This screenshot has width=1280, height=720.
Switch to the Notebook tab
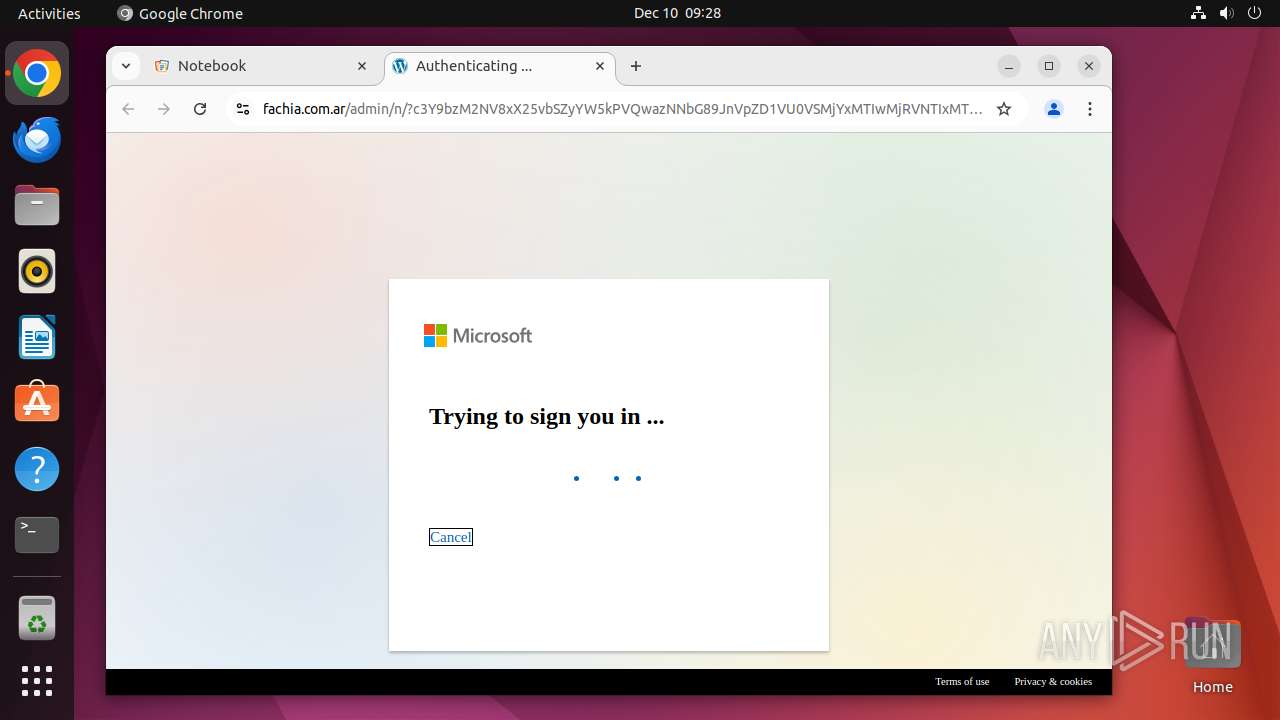click(261, 66)
